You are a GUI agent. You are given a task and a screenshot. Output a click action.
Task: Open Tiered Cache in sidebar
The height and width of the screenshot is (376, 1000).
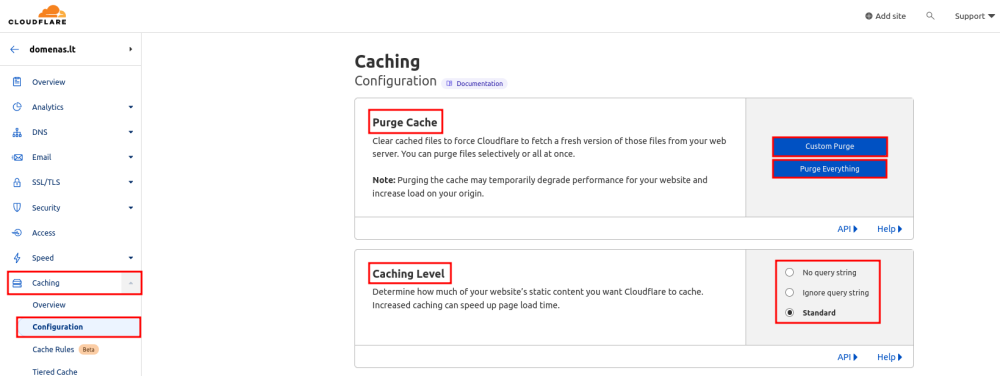point(55,371)
